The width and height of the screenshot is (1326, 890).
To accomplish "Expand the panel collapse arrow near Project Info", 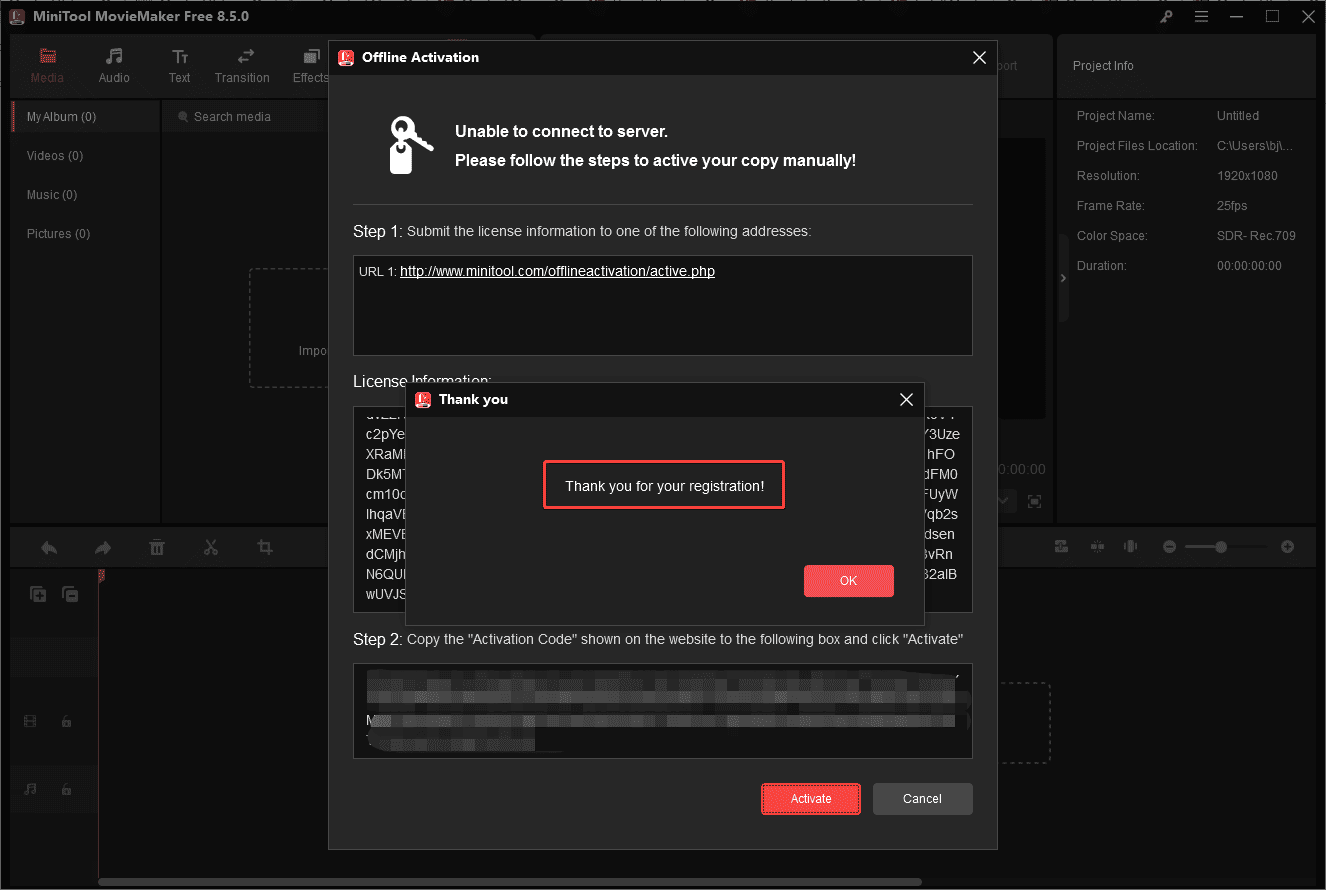I will 1063,278.
